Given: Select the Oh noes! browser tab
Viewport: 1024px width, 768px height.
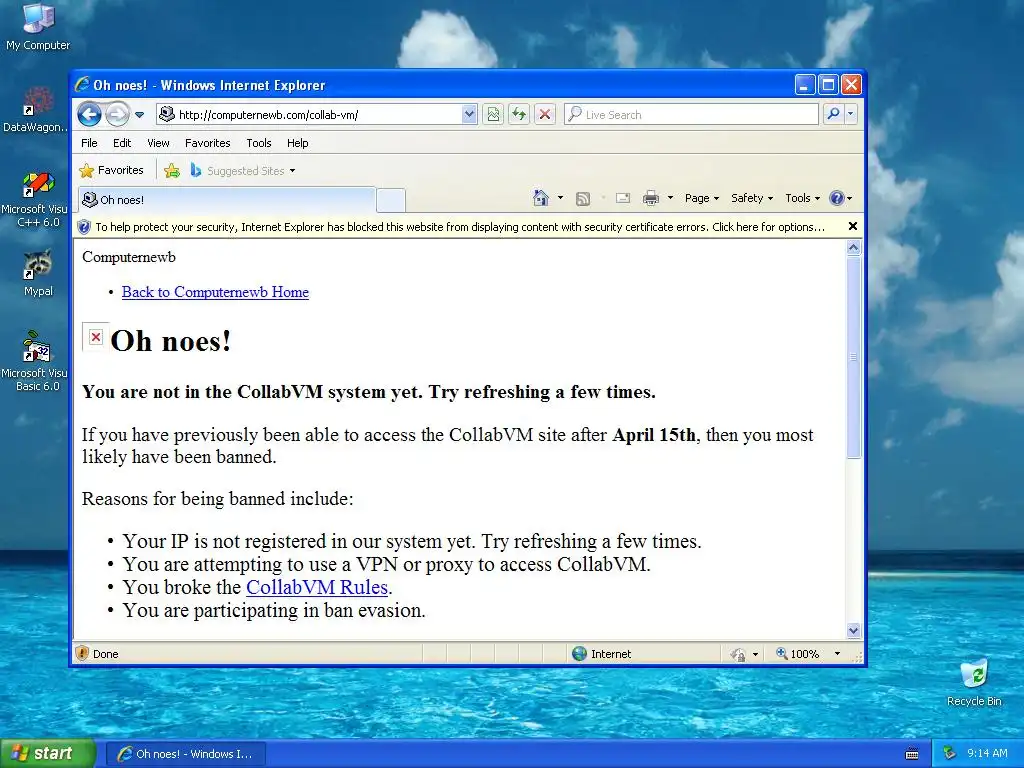Looking at the screenshot, I should pos(227,200).
